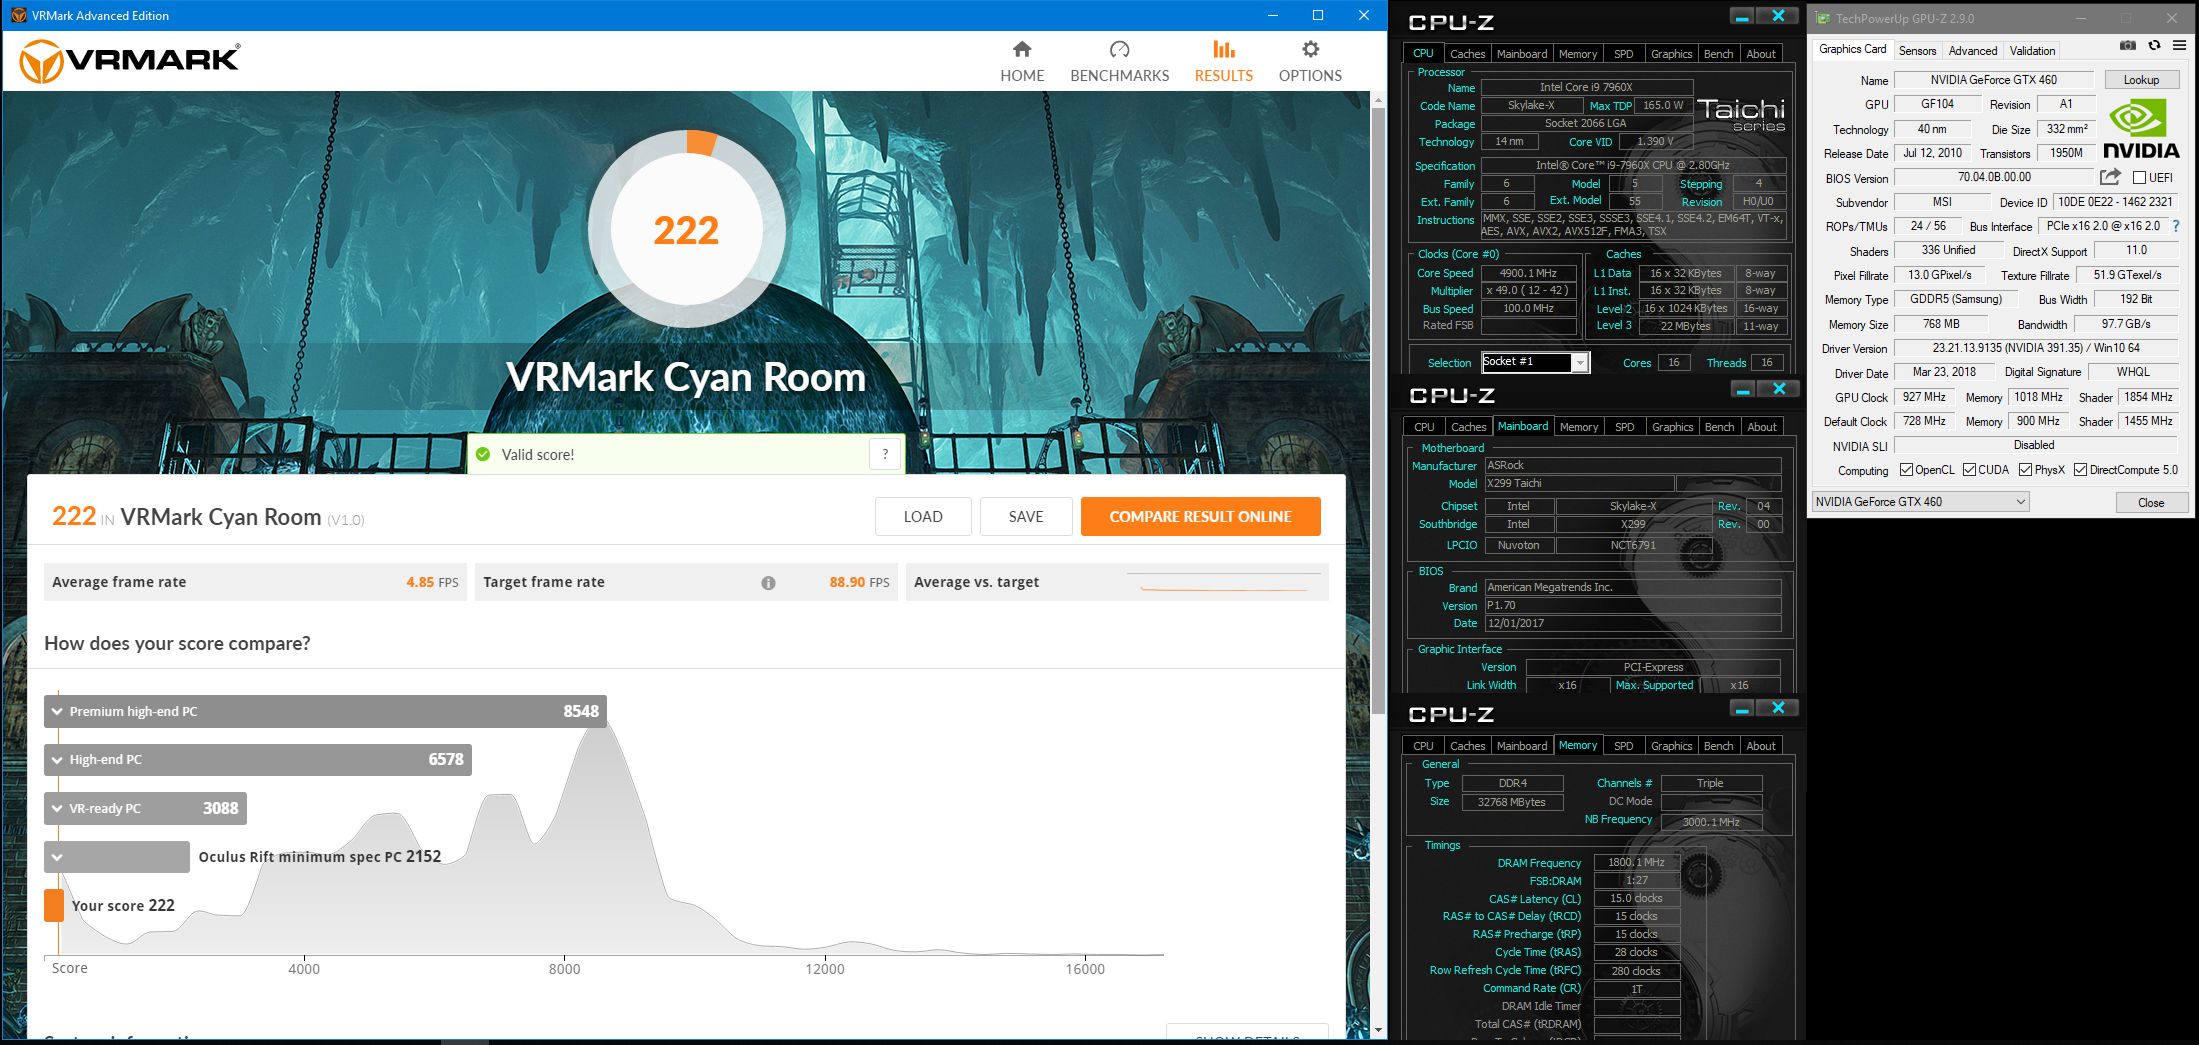The image size is (2199, 1045).
Task: Open Bench tab in the CPU-Z processor window
Action: click(x=1718, y=54)
